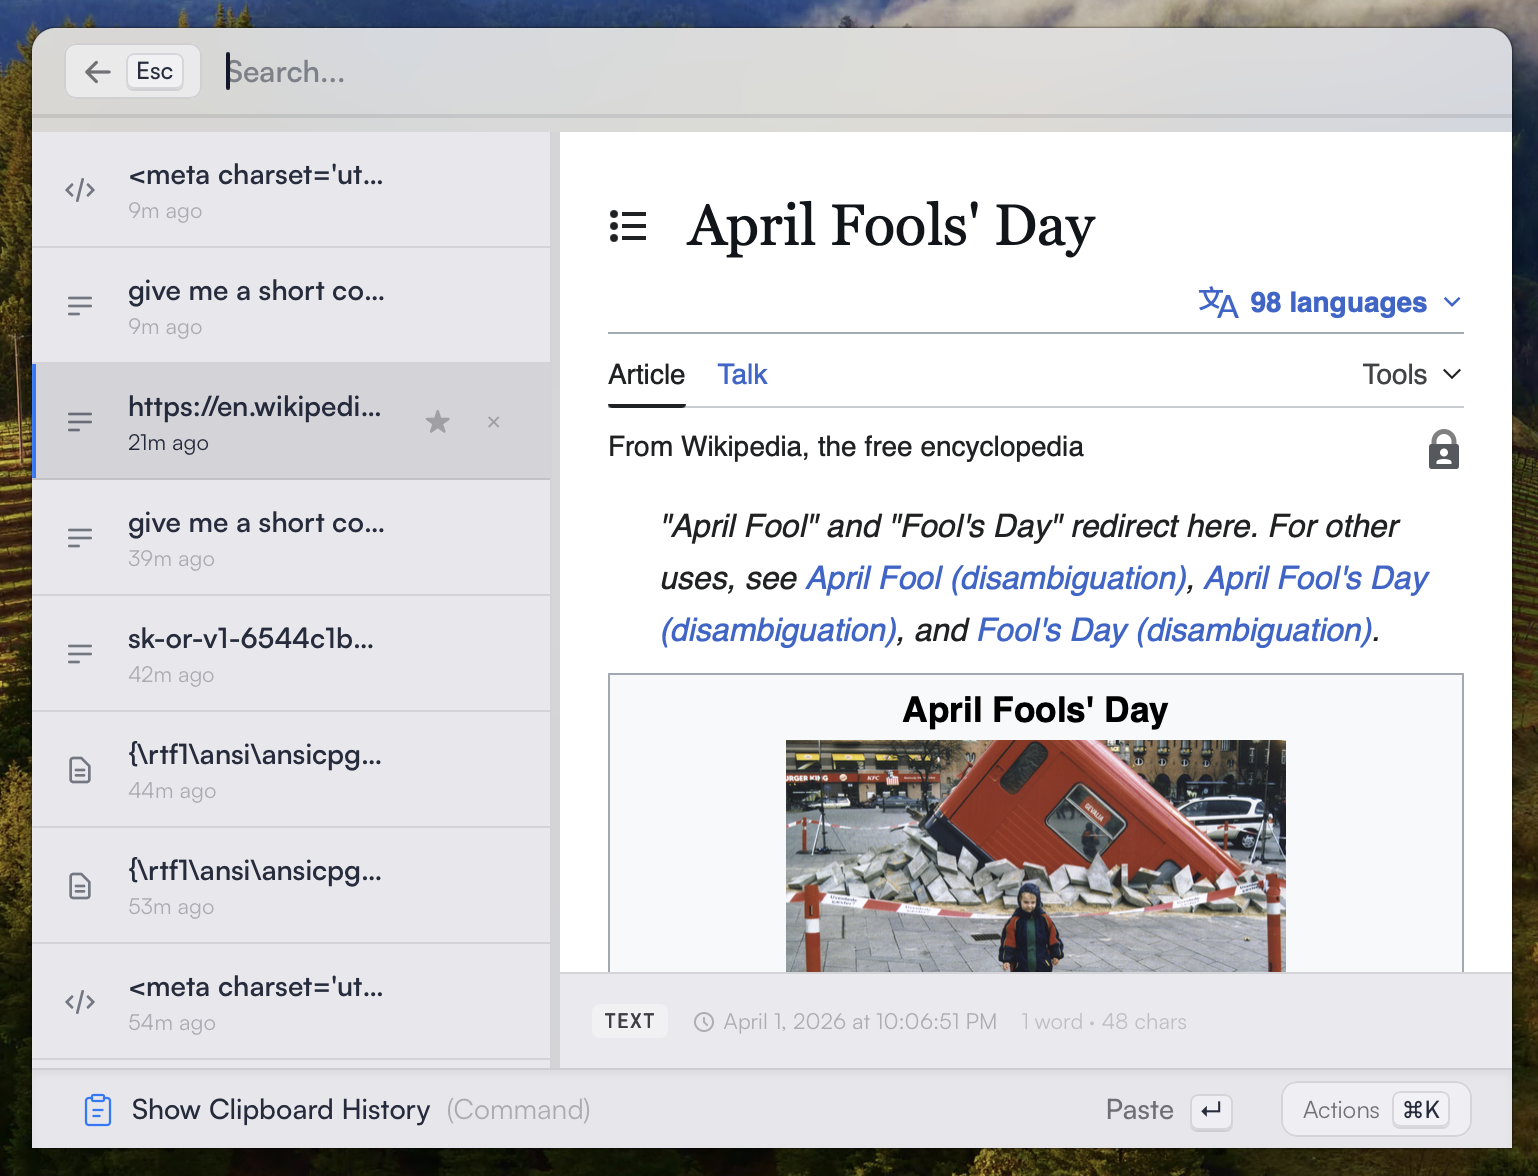This screenshot has height=1176, width=1538.
Task: Open the table of contents list icon
Action: point(628,226)
